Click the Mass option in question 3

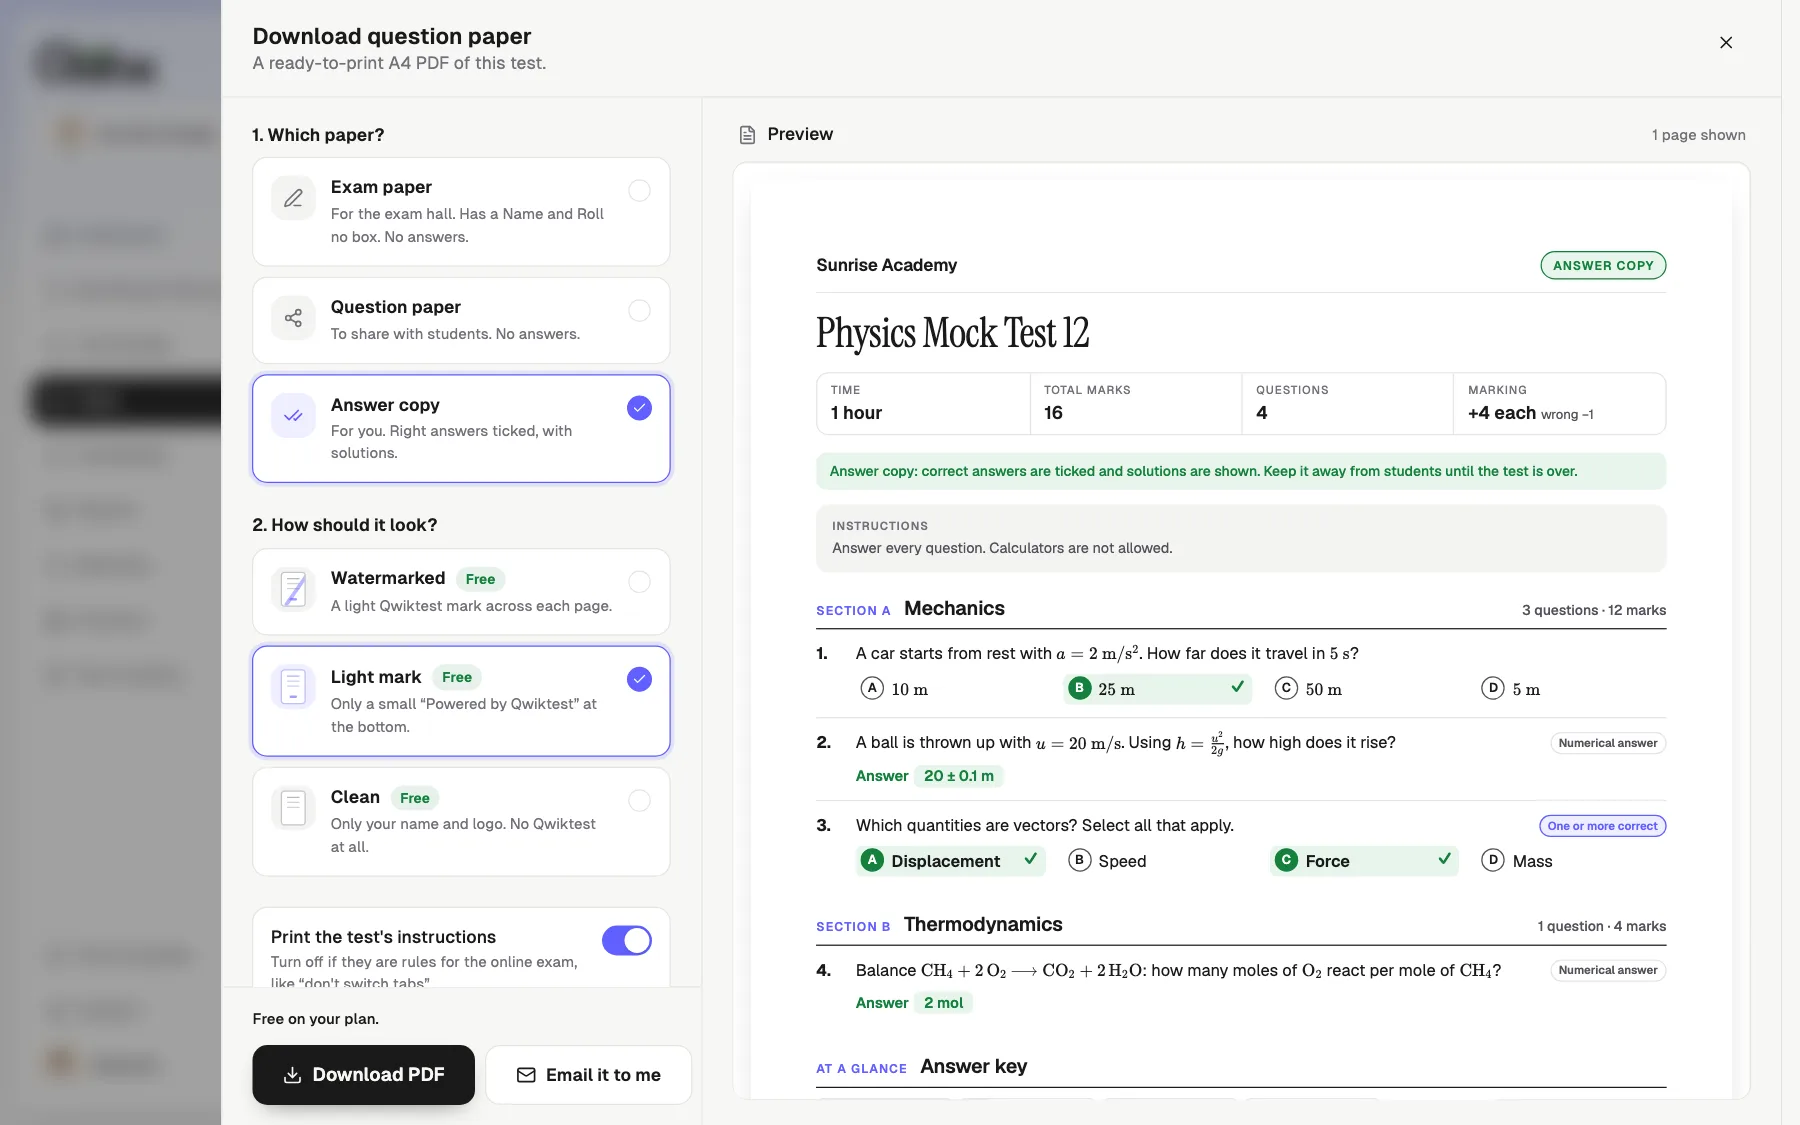(x=1517, y=861)
